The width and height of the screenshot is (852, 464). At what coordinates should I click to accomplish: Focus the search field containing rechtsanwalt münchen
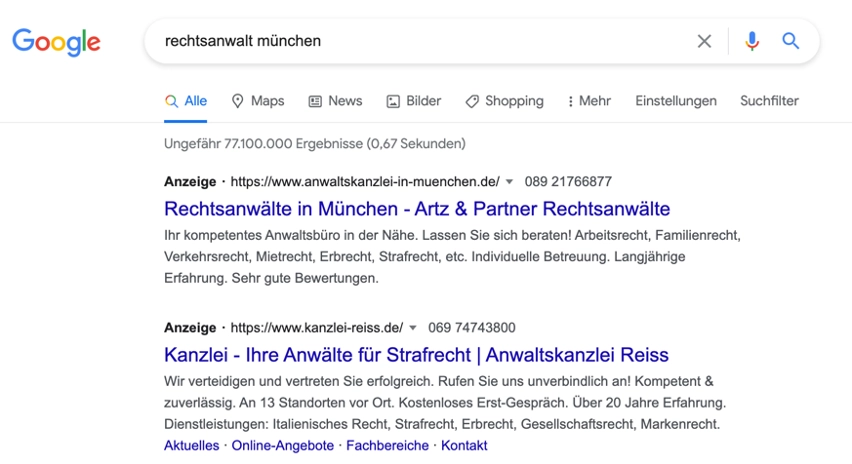click(x=420, y=41)
